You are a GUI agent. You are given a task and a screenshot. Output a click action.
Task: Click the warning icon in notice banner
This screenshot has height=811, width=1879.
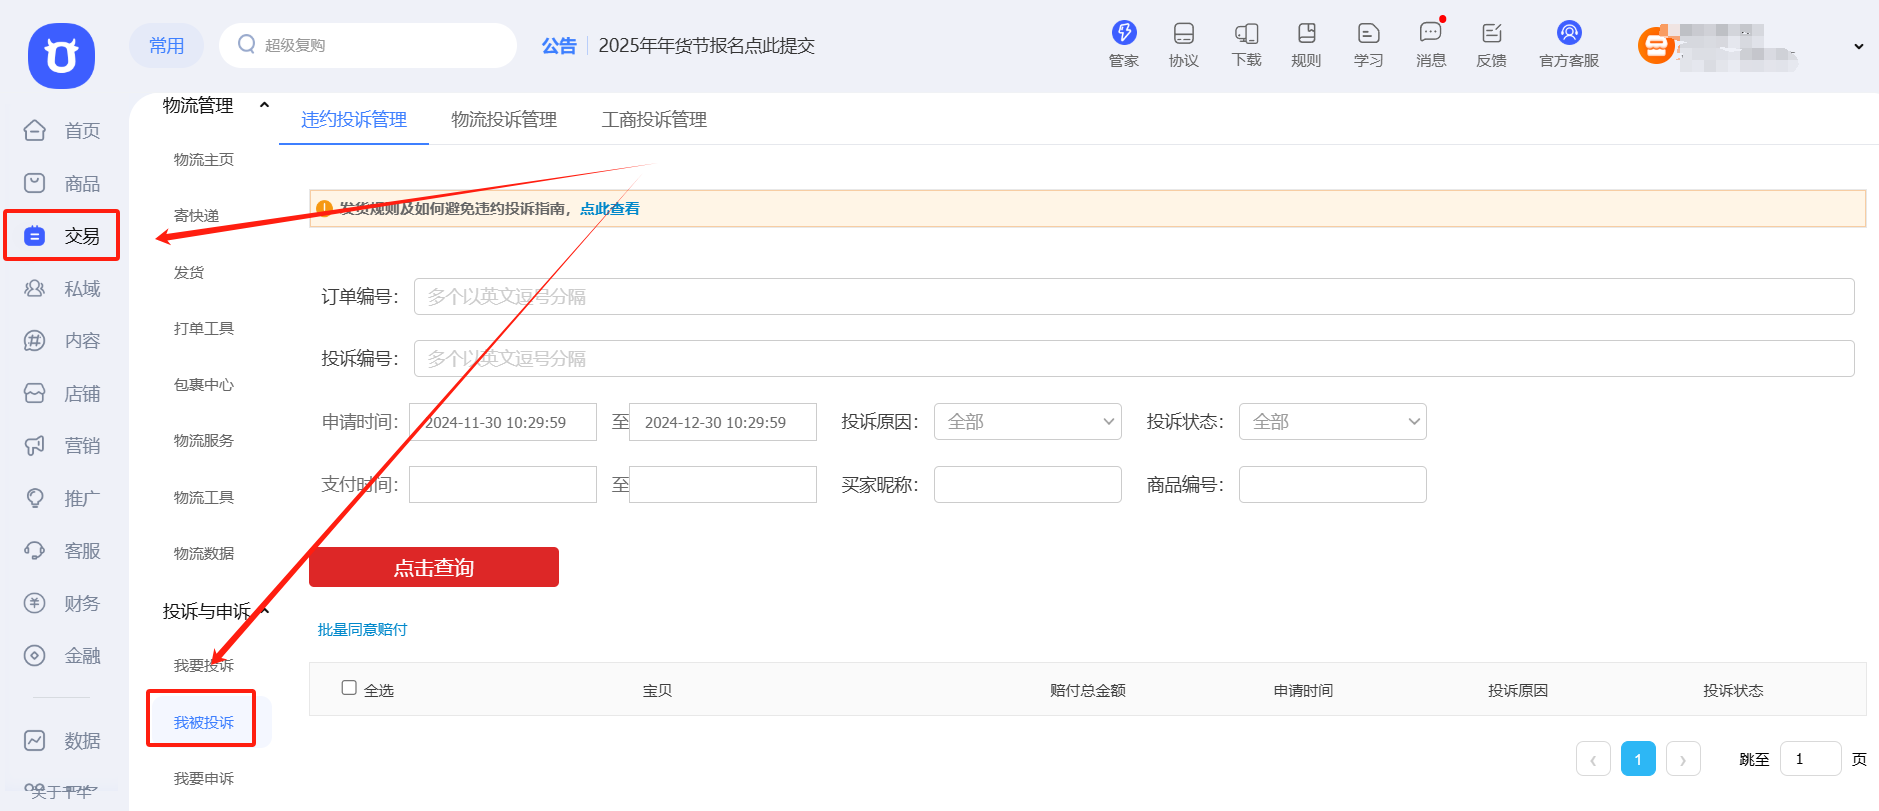pos(324,208)
